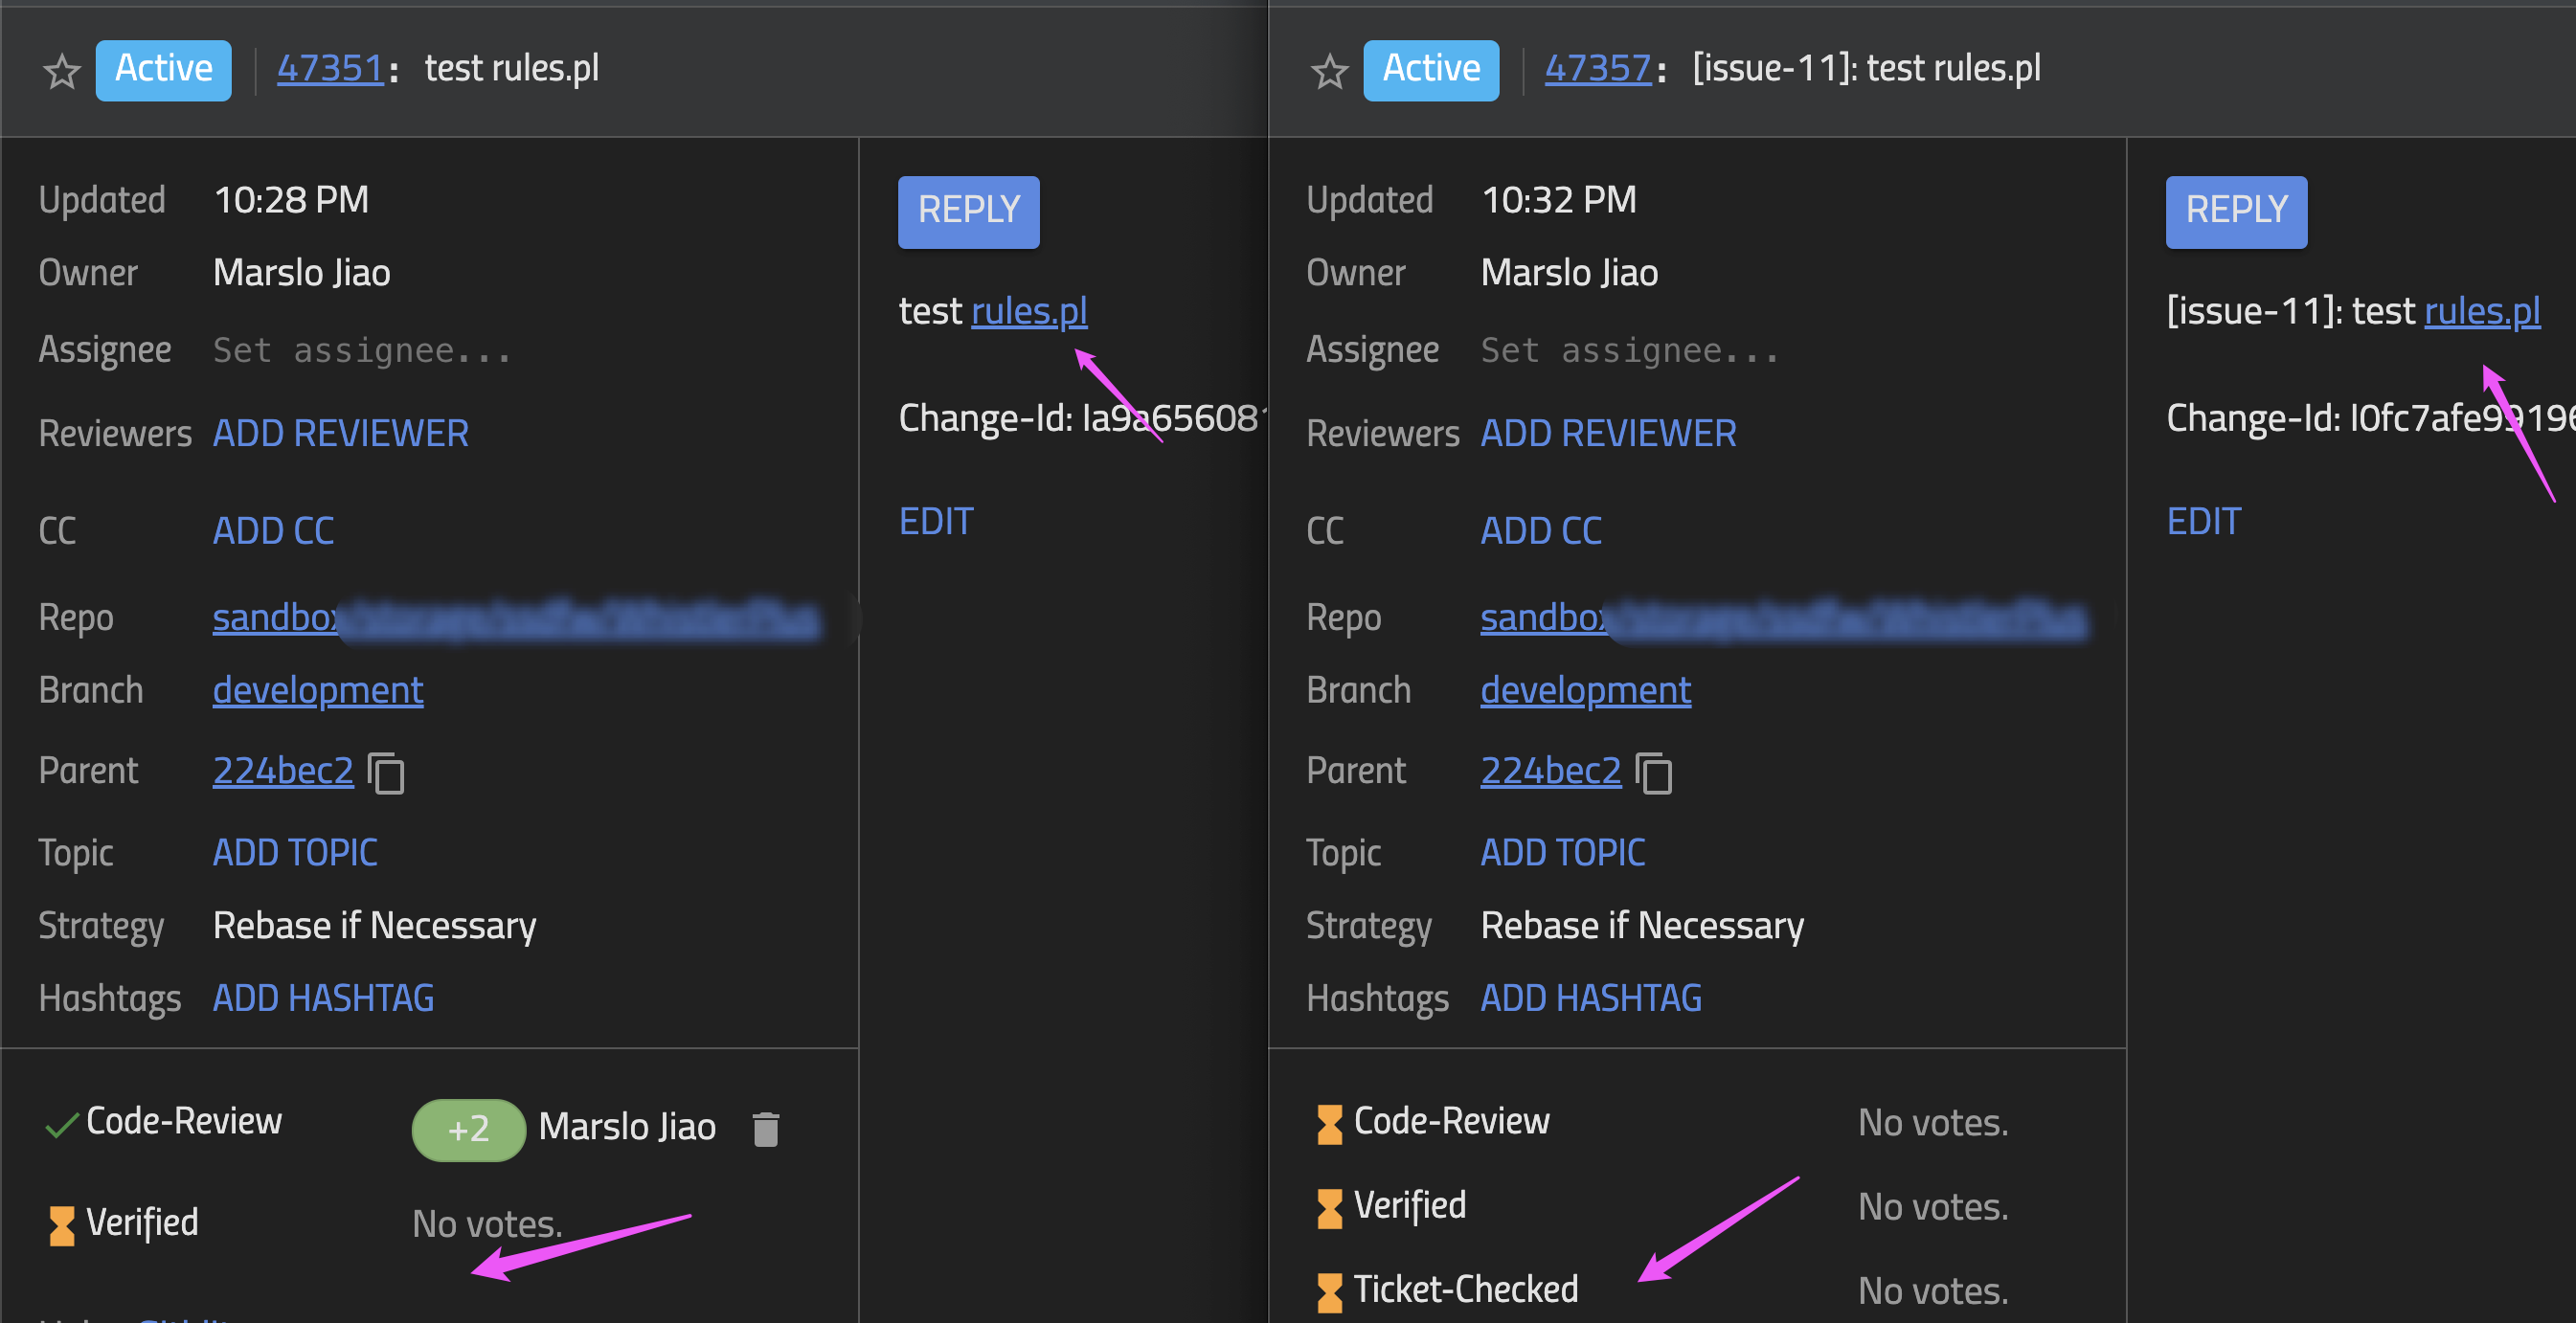
Task: Open change number 47351 link
Action: tap(330, 68)
